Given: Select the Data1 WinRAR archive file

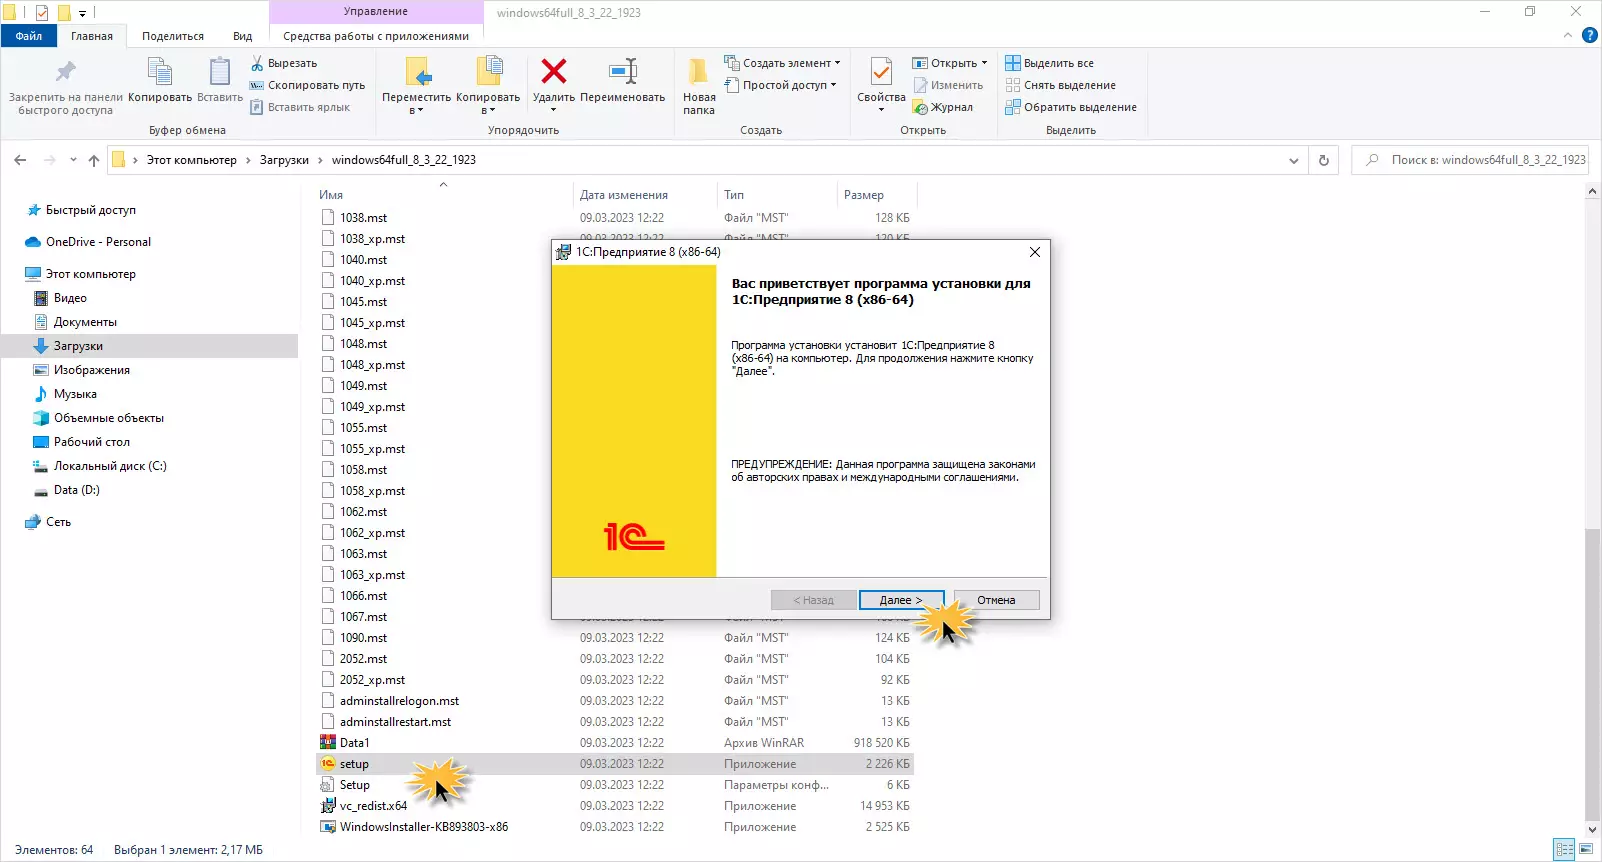Looking at the screenshot, I should click(614, 743).
